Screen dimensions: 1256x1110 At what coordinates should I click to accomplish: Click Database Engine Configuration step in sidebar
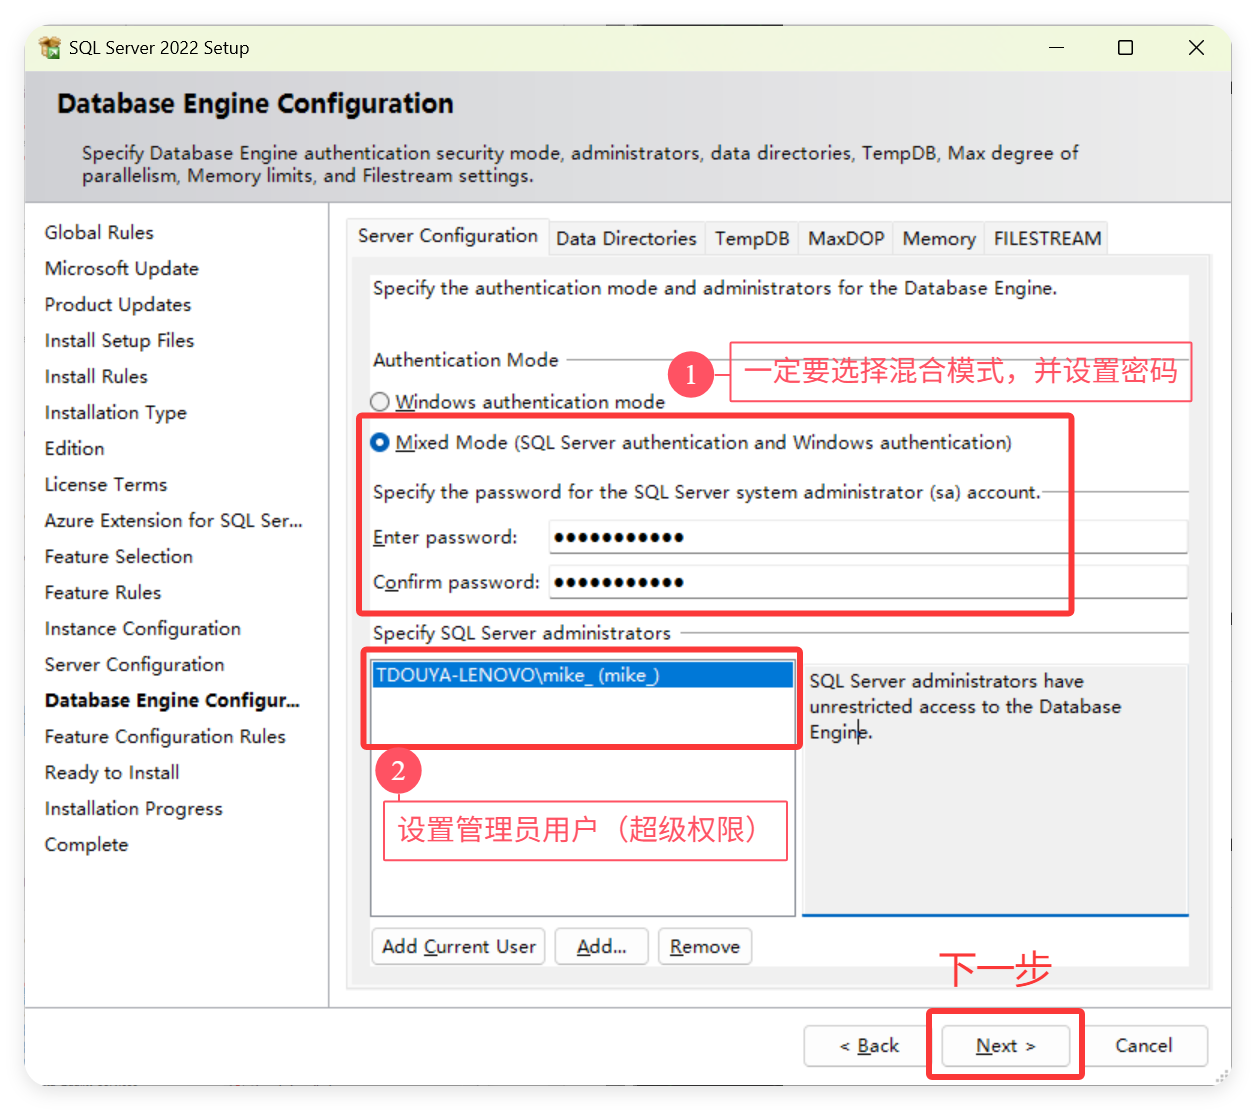click(172, 700)
